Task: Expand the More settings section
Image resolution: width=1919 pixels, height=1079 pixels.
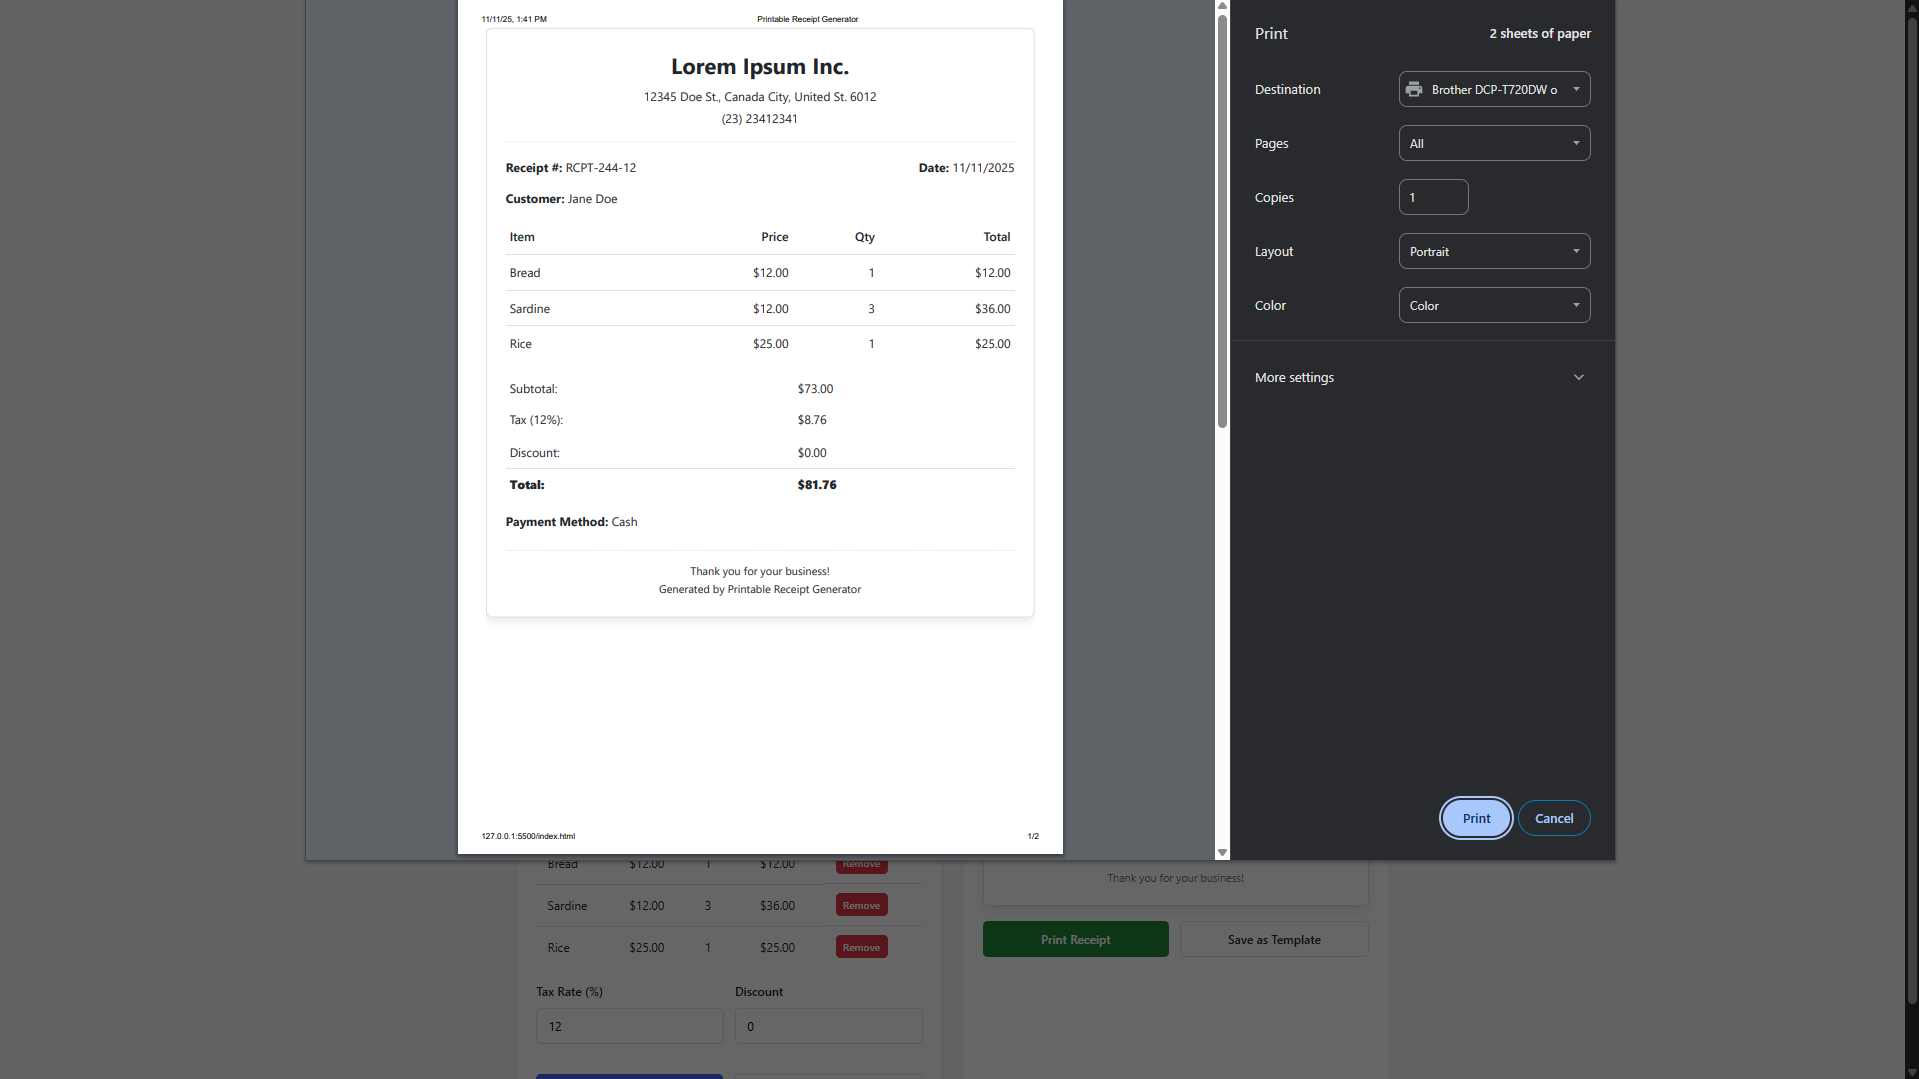Action: coord(1420,377)
